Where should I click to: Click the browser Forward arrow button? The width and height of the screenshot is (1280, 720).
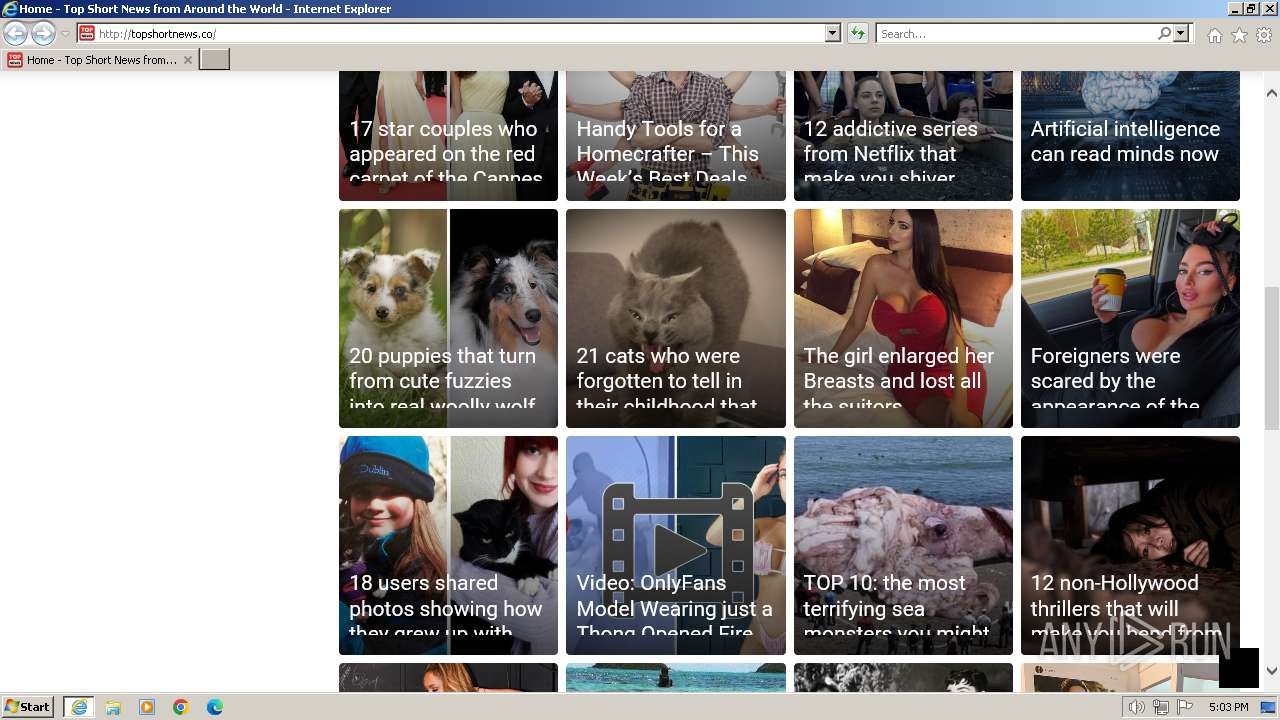tap(43, 34)
